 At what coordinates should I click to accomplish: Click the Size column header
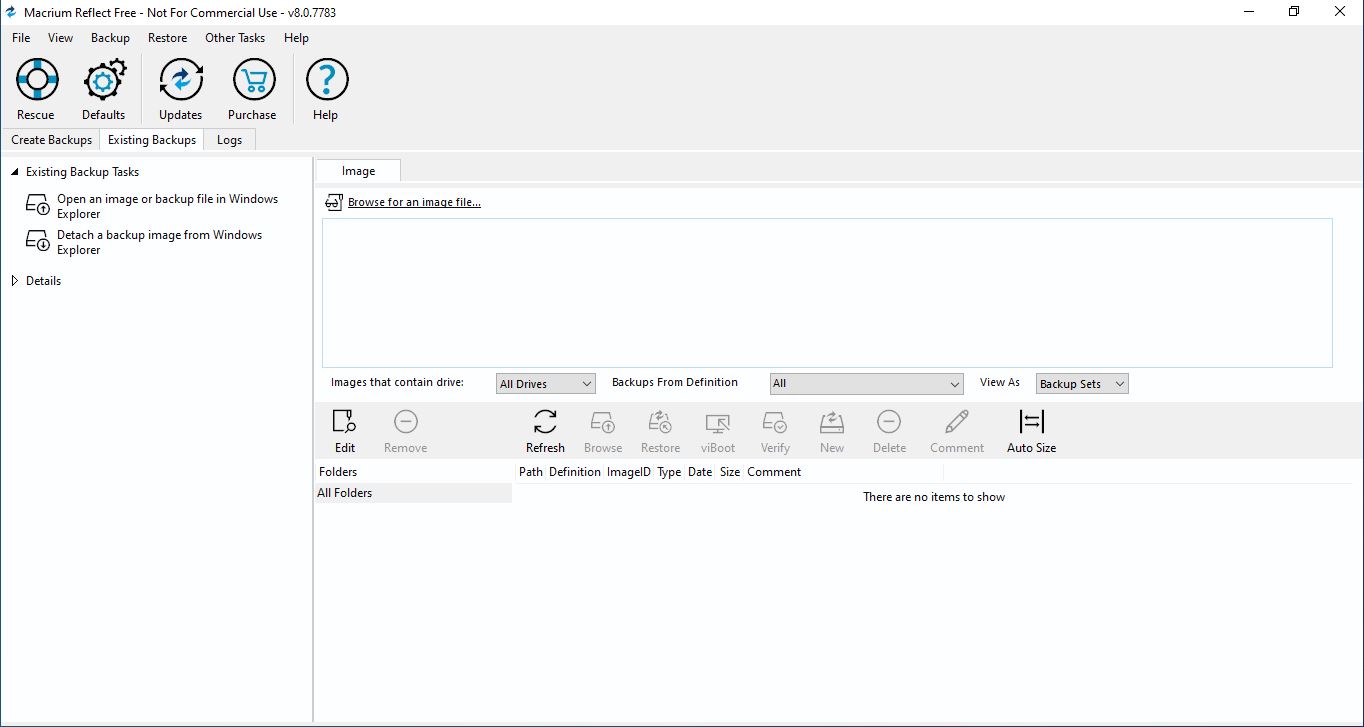[730, 472]
